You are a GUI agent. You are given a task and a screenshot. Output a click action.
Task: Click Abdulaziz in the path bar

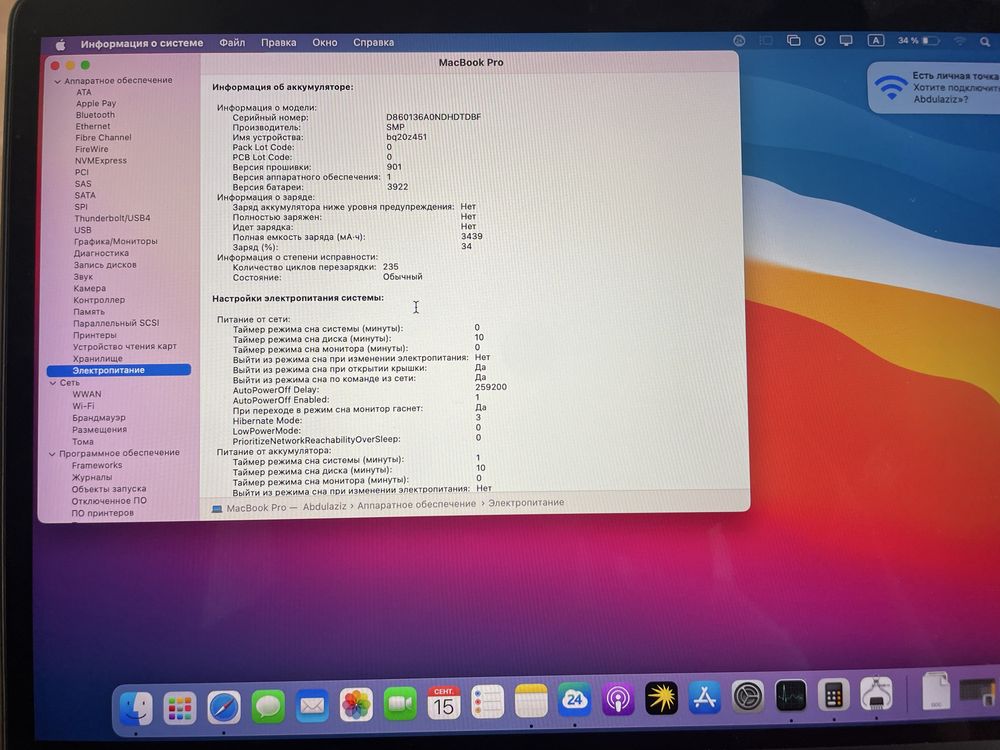coord(324,506)
